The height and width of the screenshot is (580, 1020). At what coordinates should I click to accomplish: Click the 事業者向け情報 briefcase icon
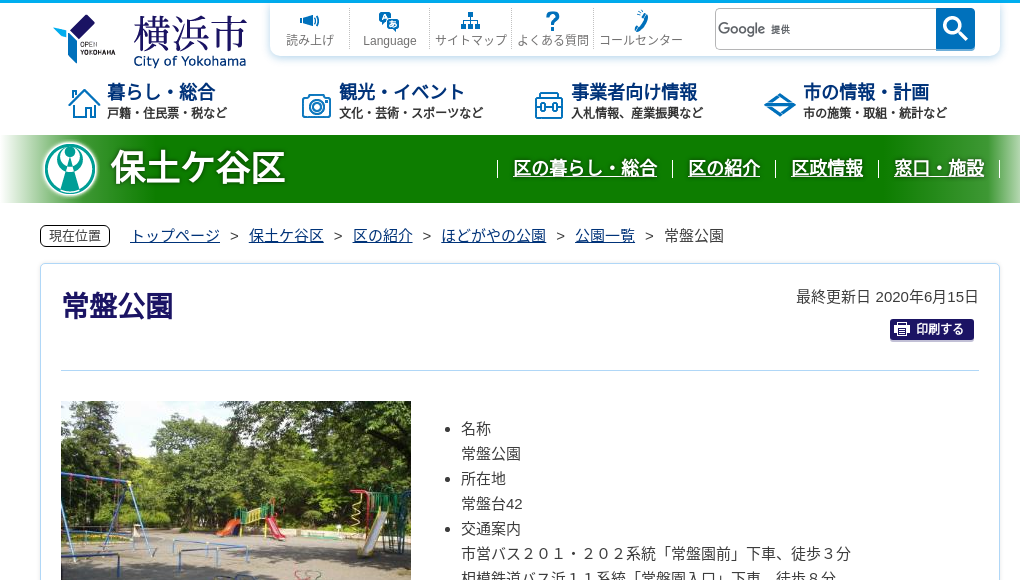coord(548,104)
